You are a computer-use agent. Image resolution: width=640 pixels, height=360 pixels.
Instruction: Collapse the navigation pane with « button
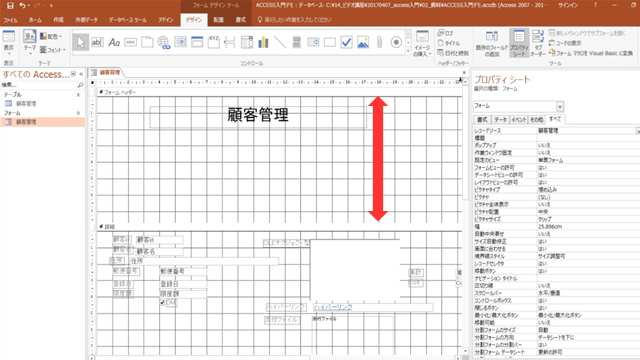(x=81, y=74)
